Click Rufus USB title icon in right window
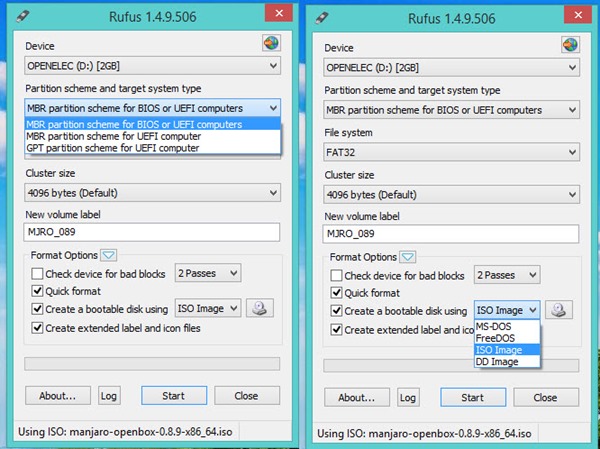The width and height of the screenshot is (600, 449). click(322, 18)
